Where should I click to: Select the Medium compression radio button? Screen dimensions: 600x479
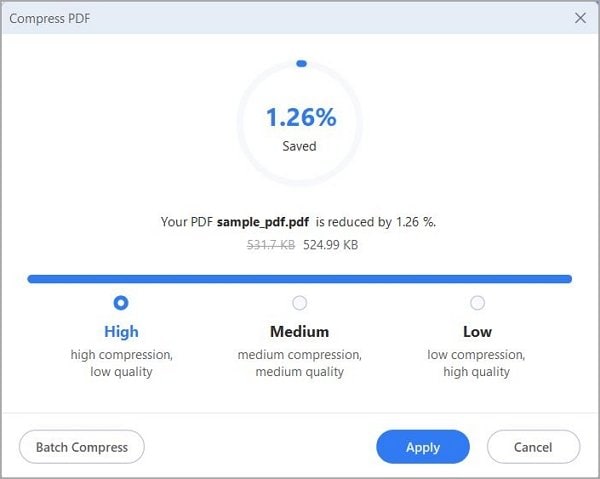pos(299,302)
